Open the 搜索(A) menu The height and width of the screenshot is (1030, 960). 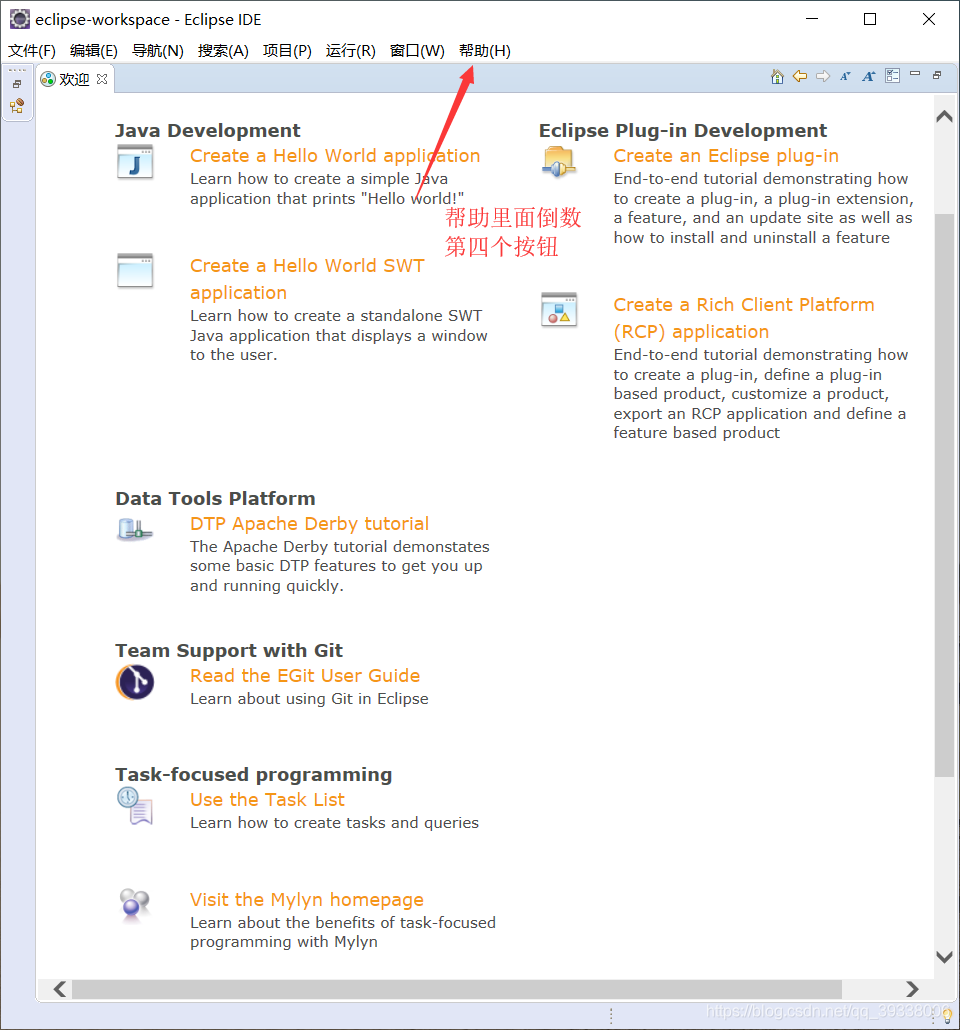(x=223, y=51)
